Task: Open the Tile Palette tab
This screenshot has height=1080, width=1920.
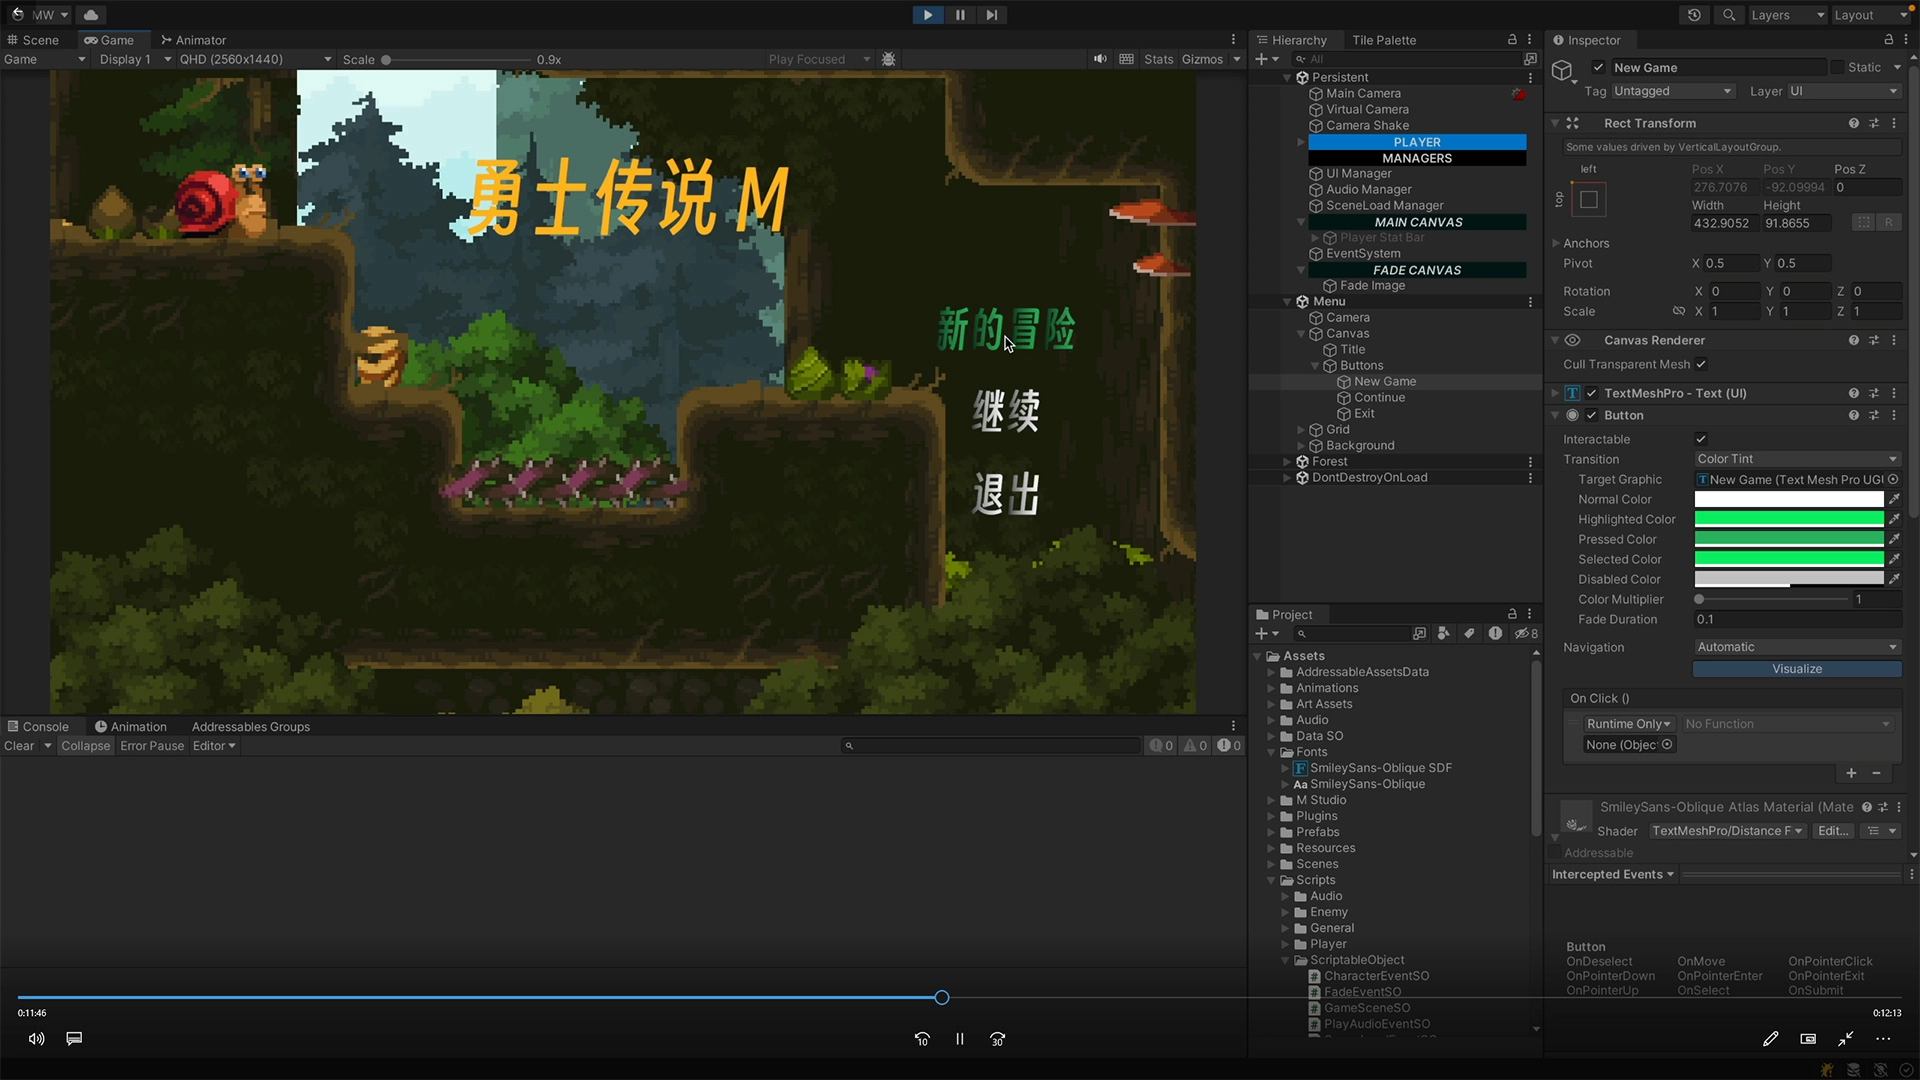Action: pos(1383,40)
